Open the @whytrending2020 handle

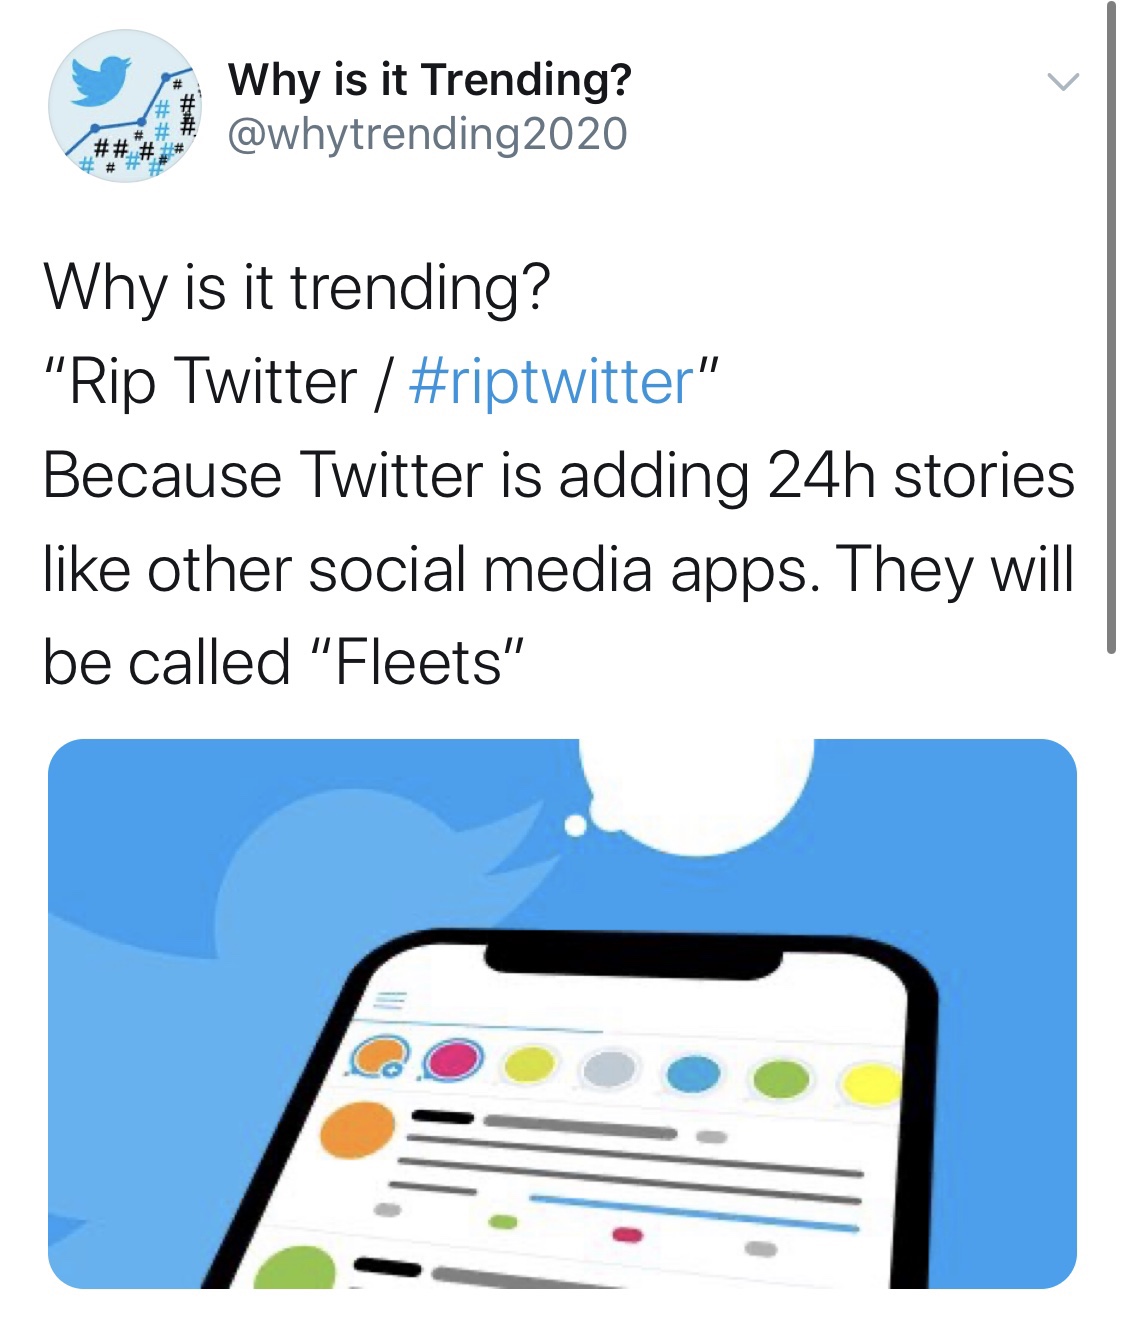[x=427, y=134]
